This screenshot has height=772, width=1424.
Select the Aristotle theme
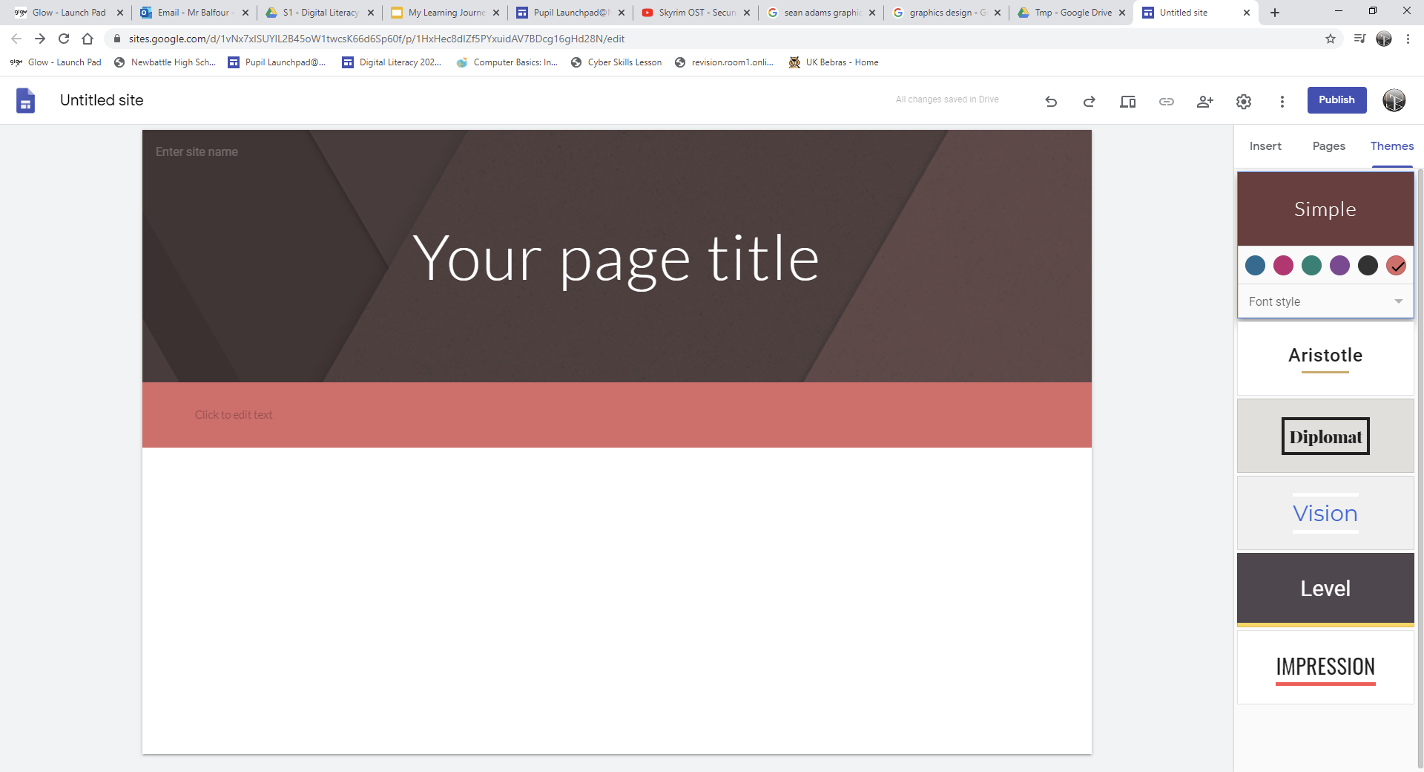(1325, 357)
